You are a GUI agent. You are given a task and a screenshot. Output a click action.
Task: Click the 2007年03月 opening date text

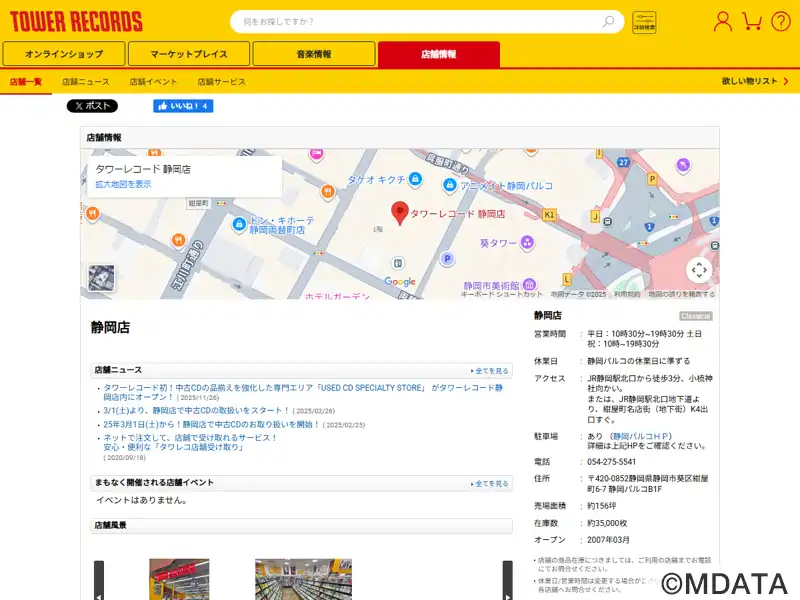coord(608,540)
